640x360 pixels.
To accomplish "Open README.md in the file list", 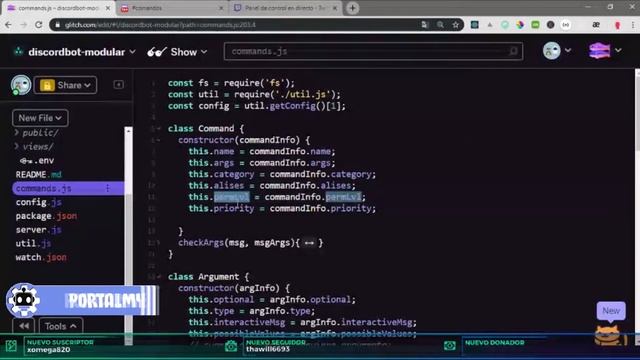I will 38,174.
